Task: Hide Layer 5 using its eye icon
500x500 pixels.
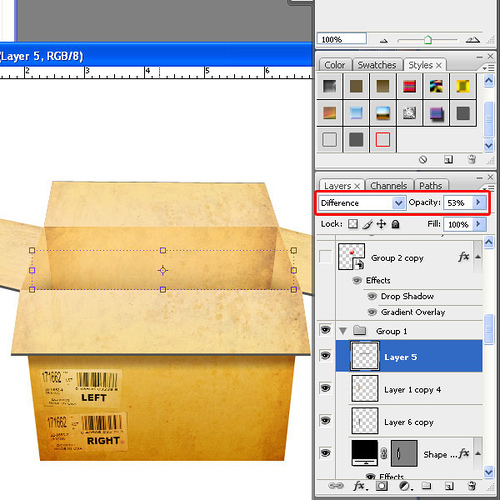Action: (x=325, y=356)
